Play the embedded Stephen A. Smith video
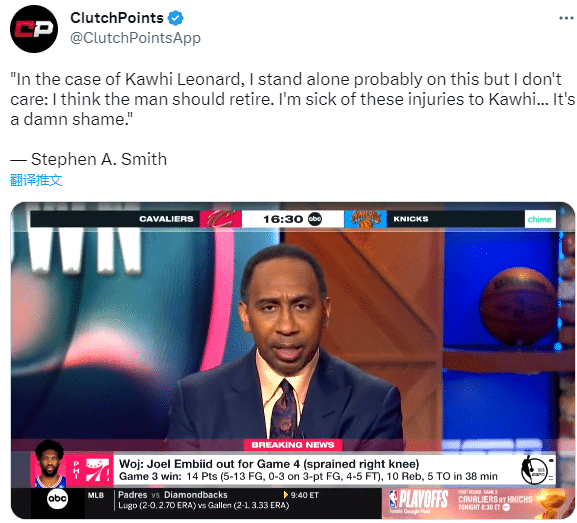The height and width of the screenshot is (523, 577). pyautogui.click(x=293, y=360)
